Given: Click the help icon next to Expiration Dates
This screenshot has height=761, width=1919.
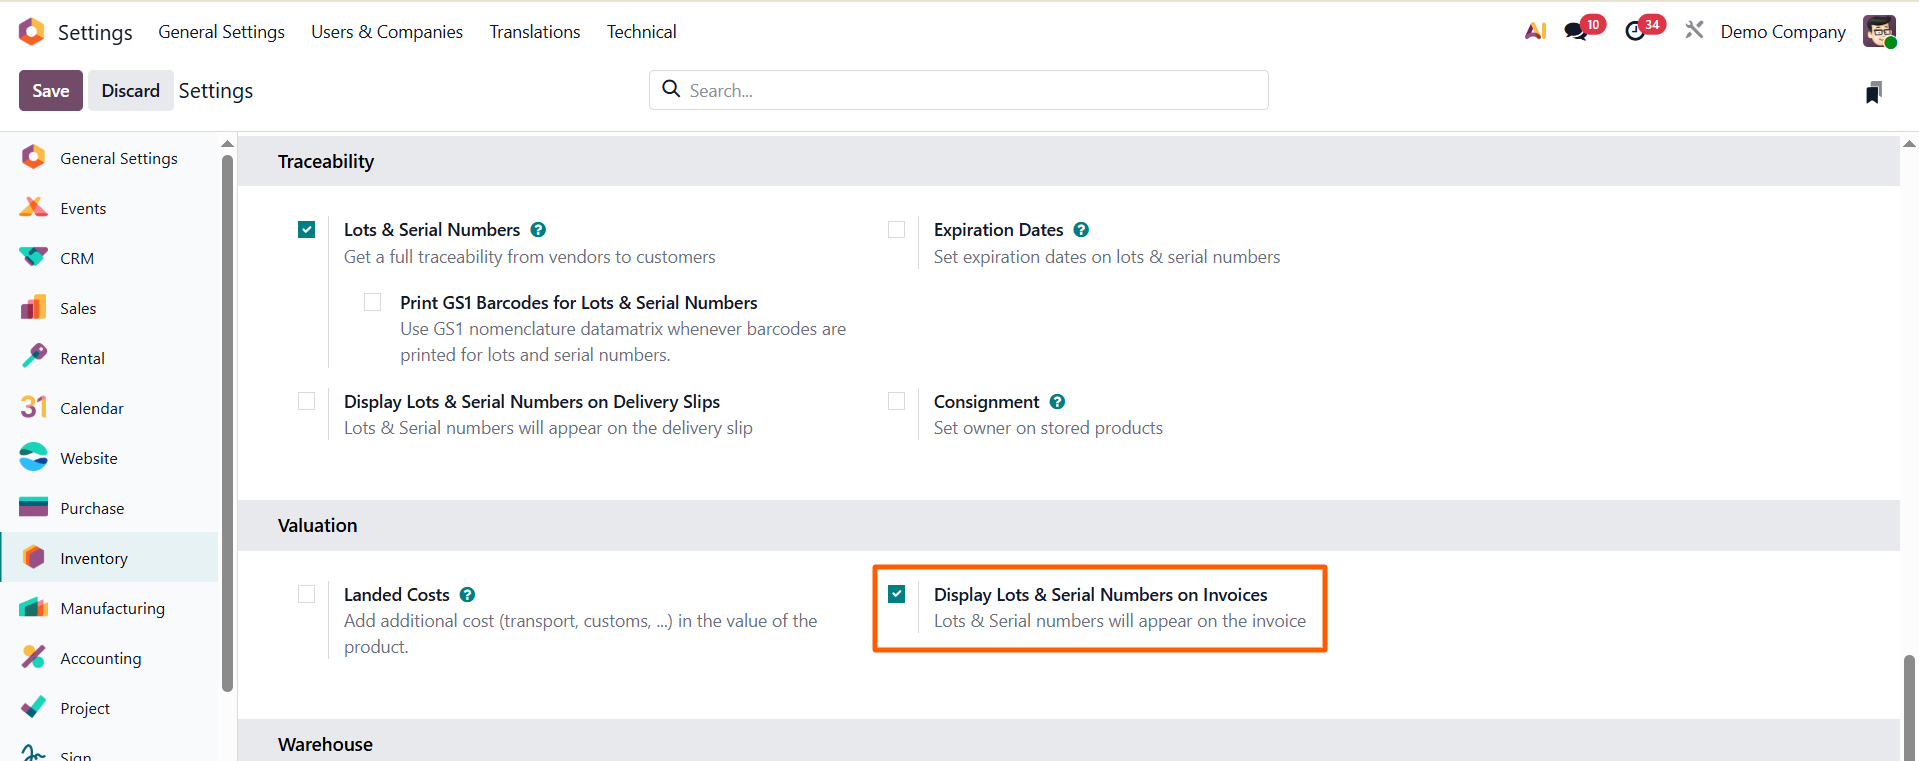Looking at the screenshot, I should [1081, 230].
